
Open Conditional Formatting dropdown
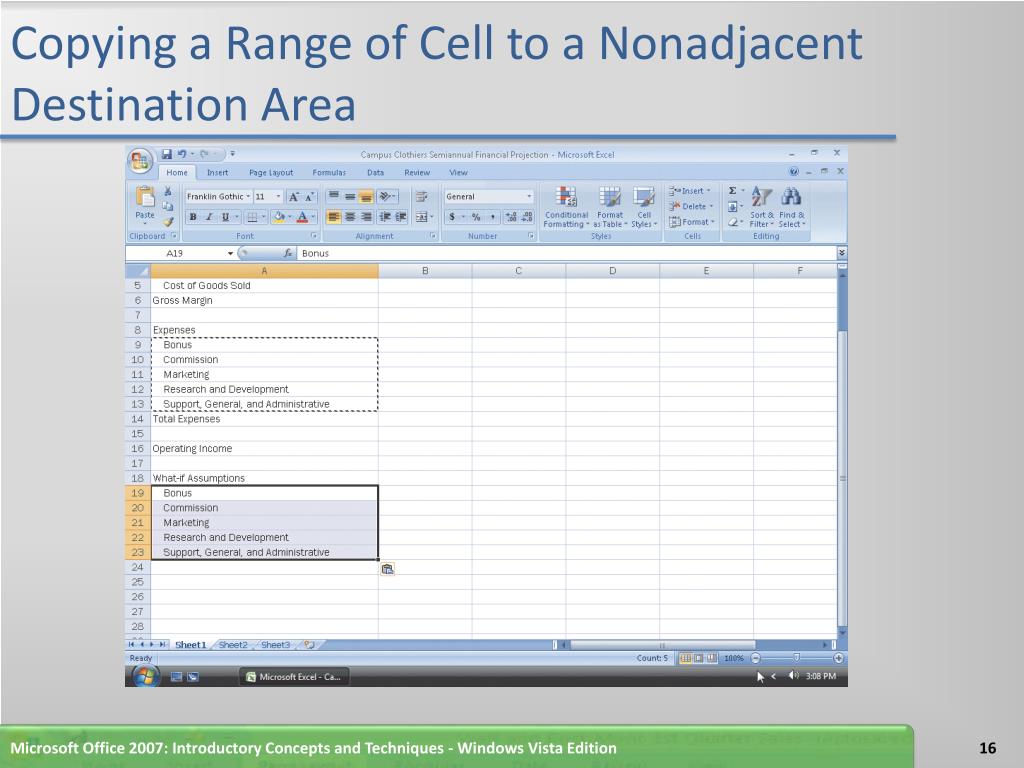(x=566, y=207)
